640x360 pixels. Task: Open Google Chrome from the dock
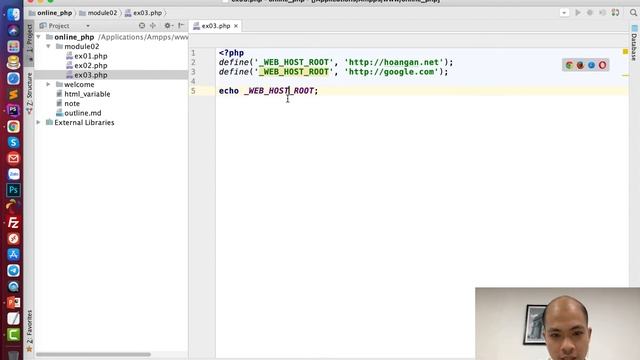coord(13,127)
